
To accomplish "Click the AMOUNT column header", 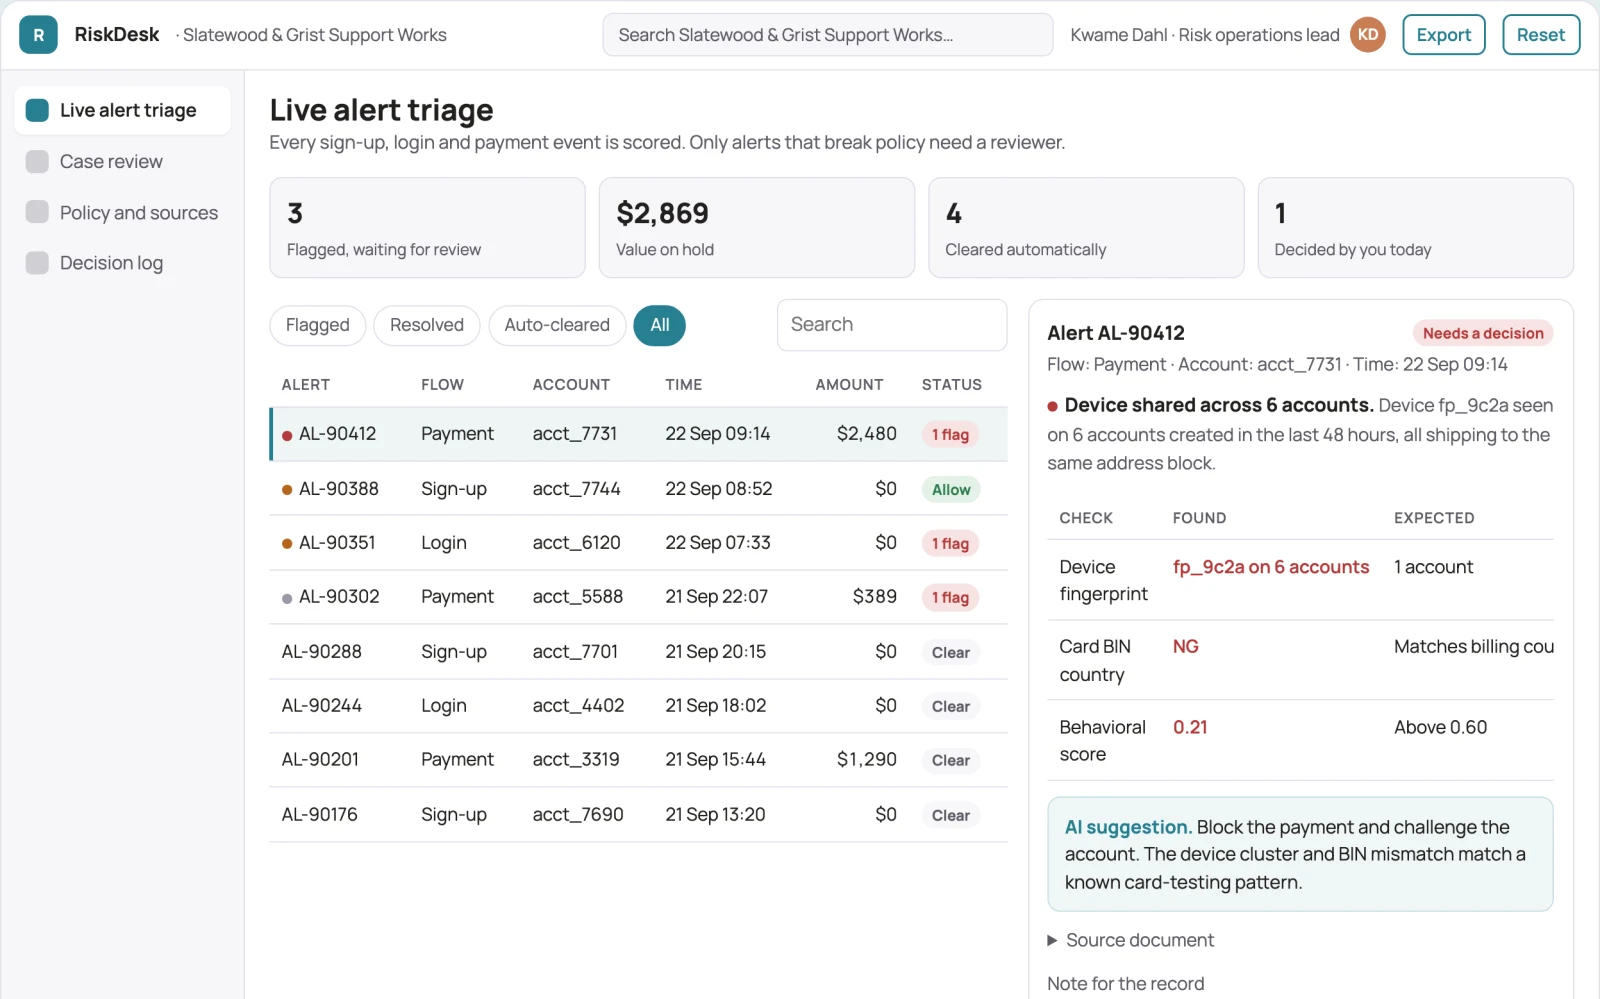I will 849,385.
